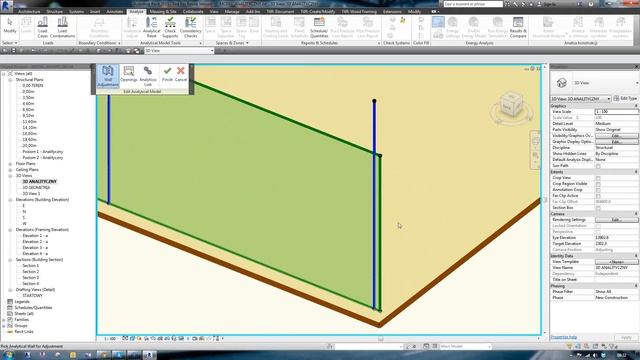
Task: Click the View Scale 1 : 100 field
Action: point(616,111)
